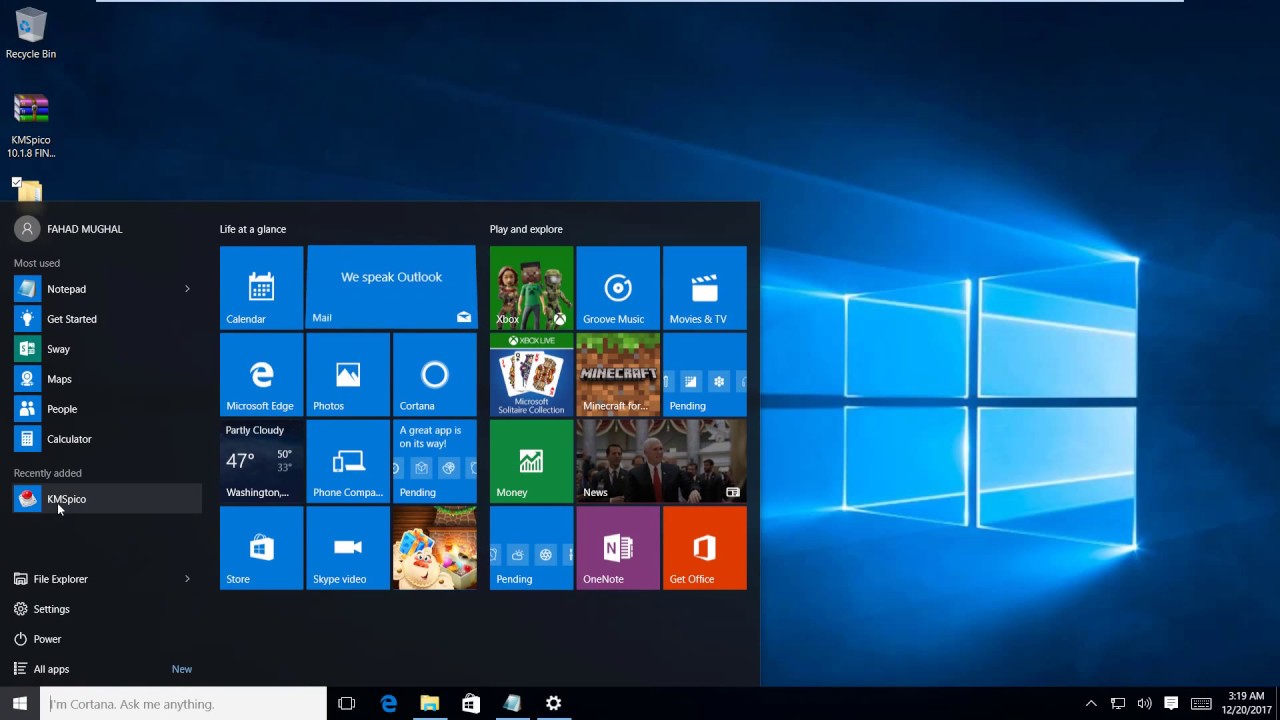Viewport: 1280px width, 720px height.
Task: Open the Calendar tile
Action: (261, 287)
